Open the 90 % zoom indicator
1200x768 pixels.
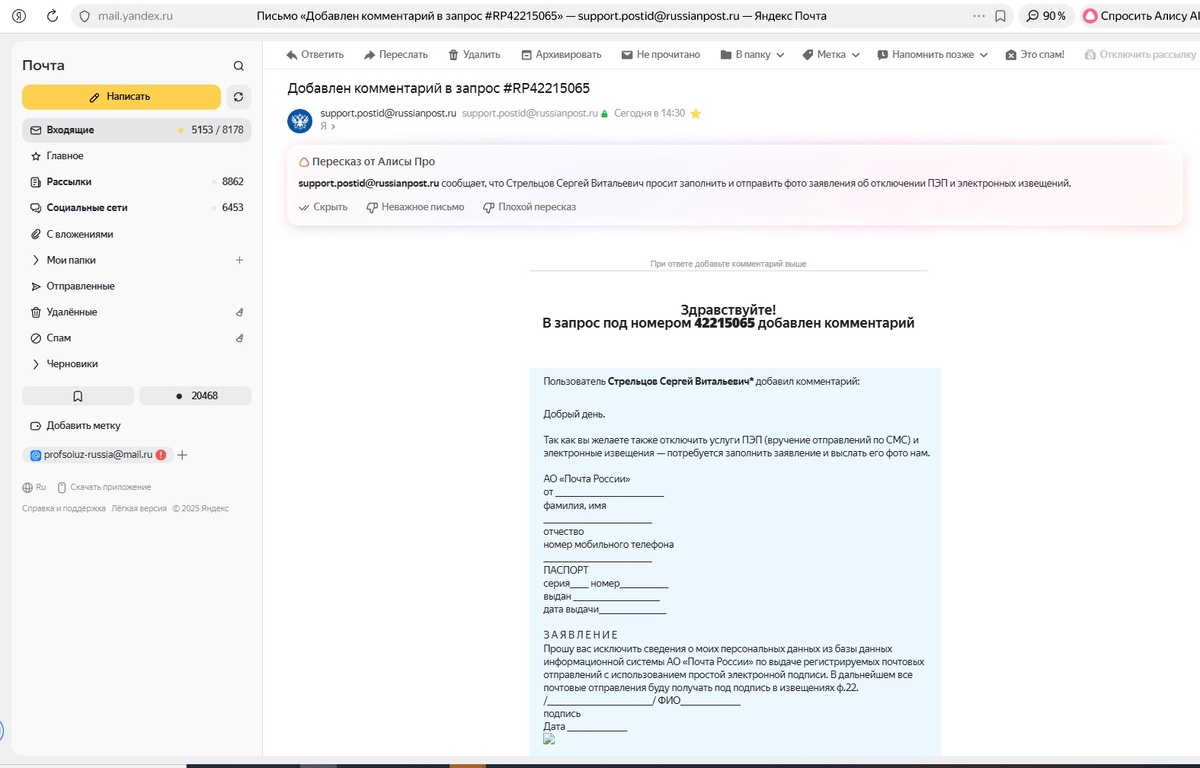point(1046,16)
